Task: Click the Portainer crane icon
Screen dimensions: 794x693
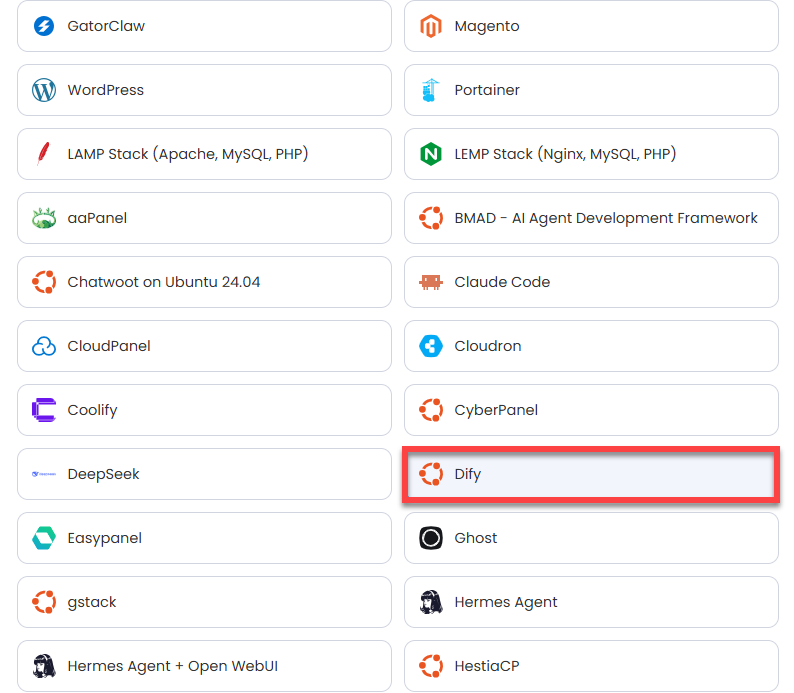Action: coord(430,90)
